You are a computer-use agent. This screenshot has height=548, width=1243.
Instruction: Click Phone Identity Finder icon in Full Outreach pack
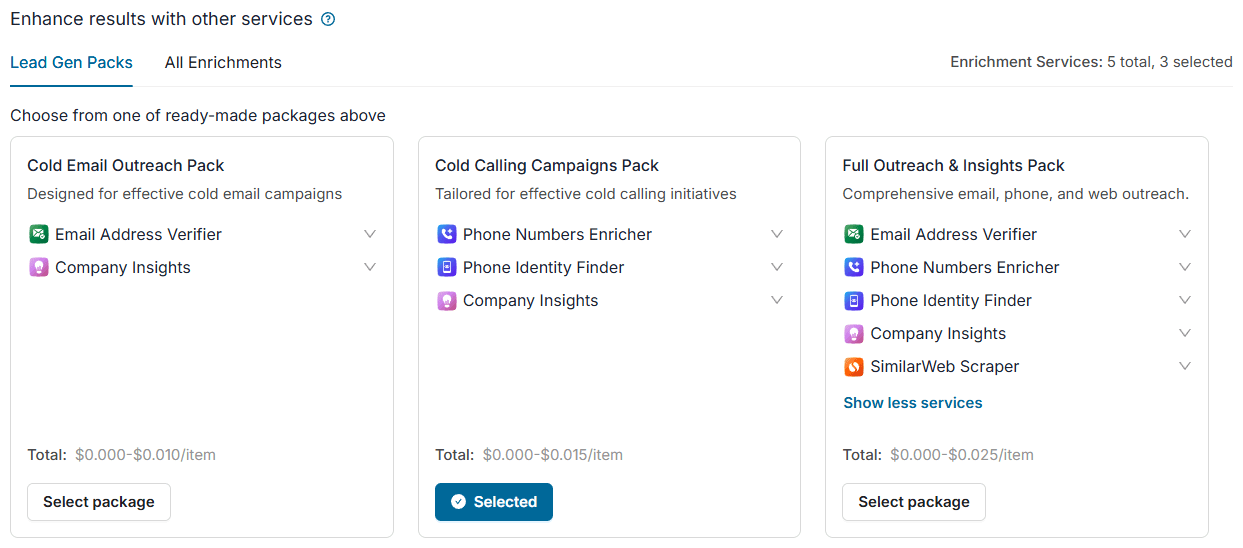tap(854, 300)
